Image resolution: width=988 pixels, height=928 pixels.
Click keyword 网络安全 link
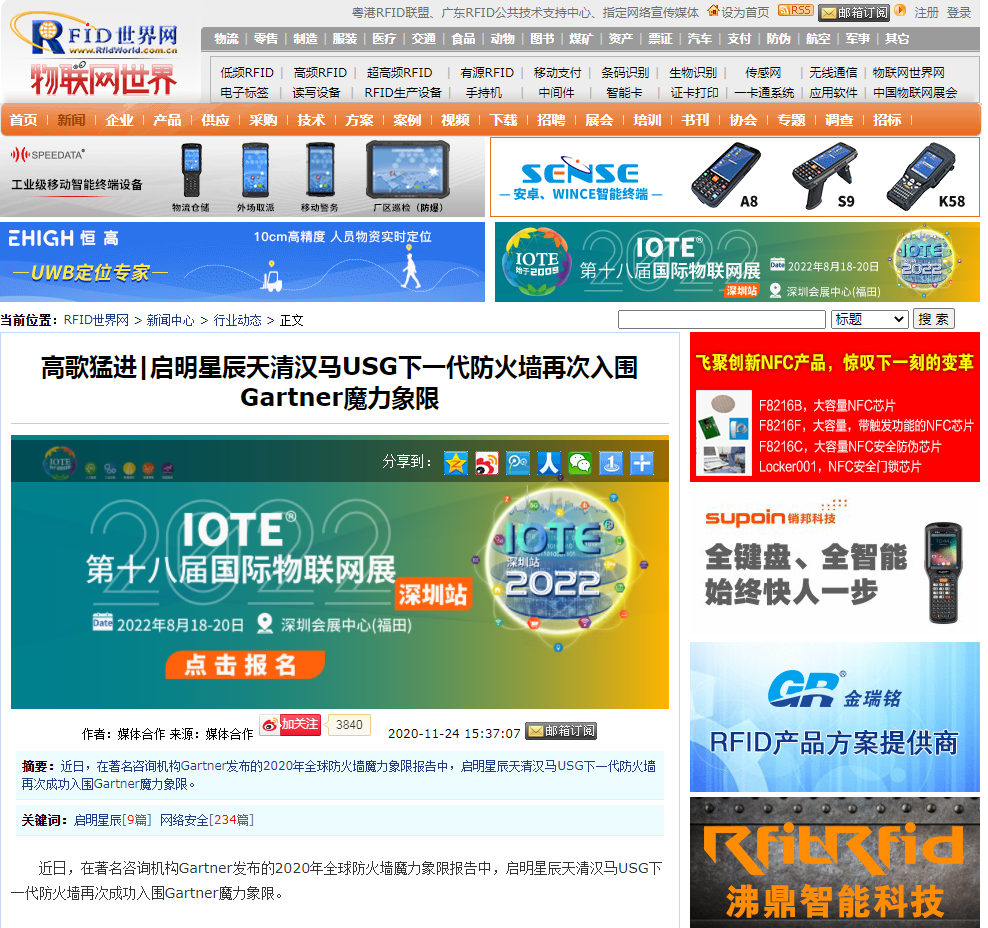tap(184, 820)
